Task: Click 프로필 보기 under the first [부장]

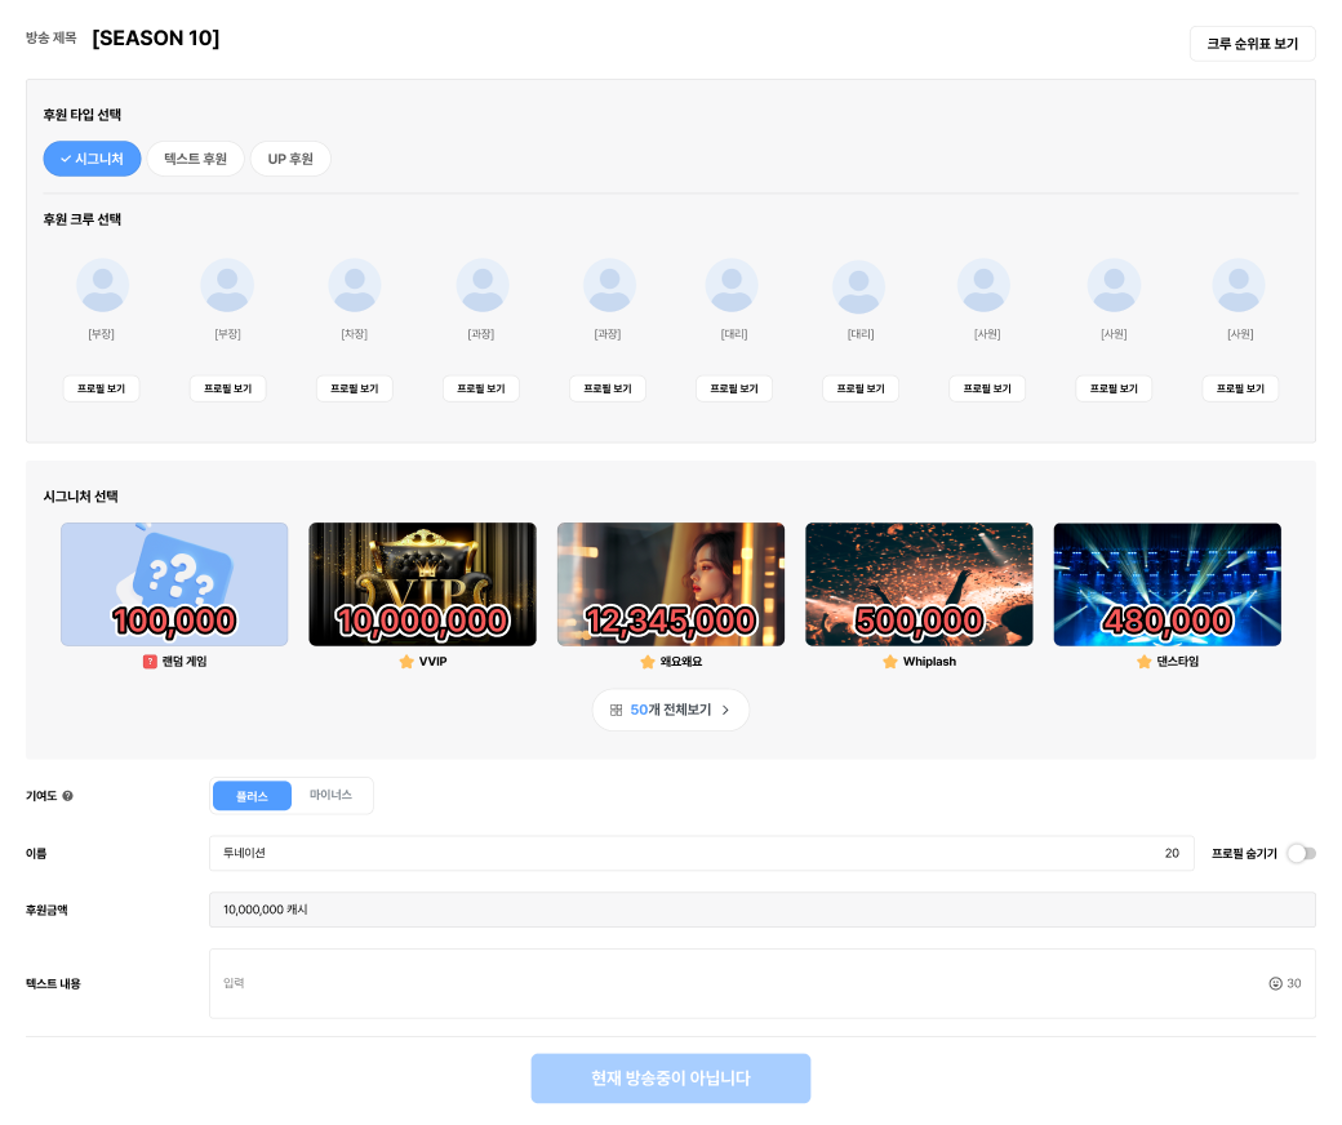Action: 101,388
